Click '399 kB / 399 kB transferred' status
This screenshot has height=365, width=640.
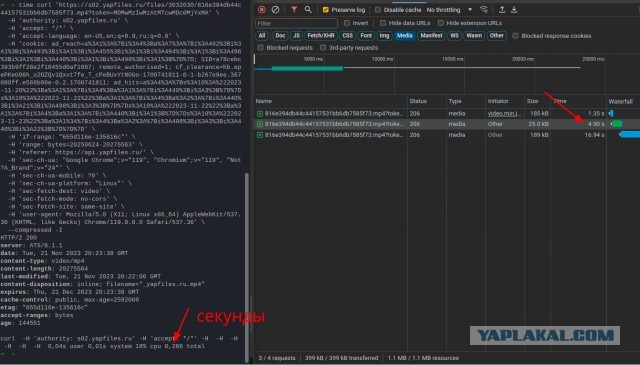341,358
